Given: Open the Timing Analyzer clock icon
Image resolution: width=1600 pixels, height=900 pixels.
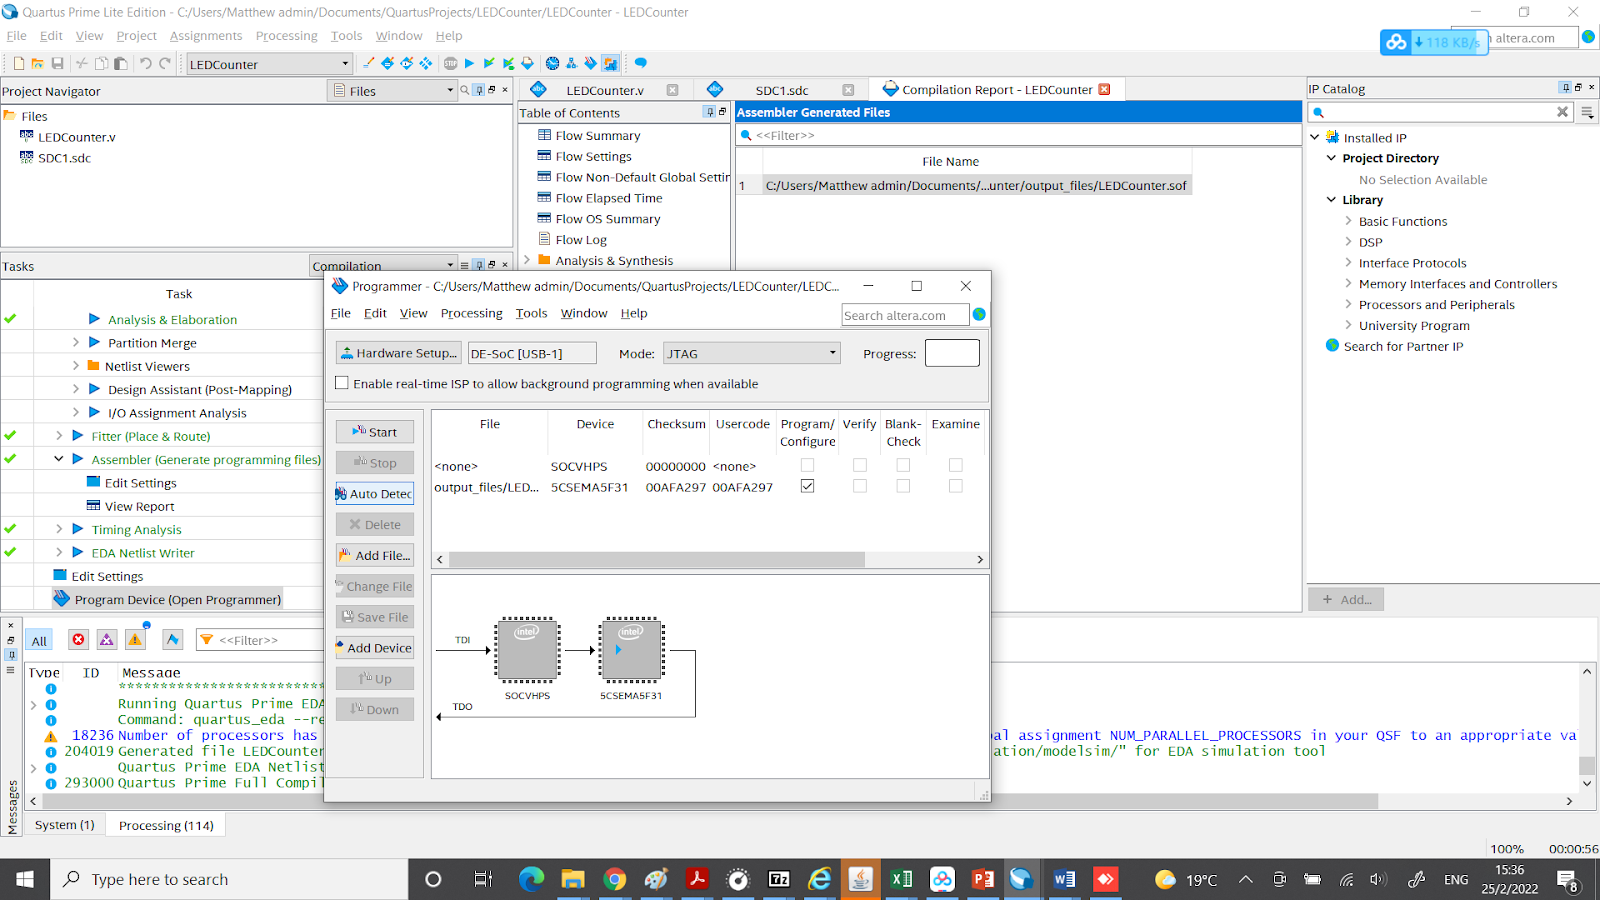Looking at the screenshot, I should click(552, 63).
